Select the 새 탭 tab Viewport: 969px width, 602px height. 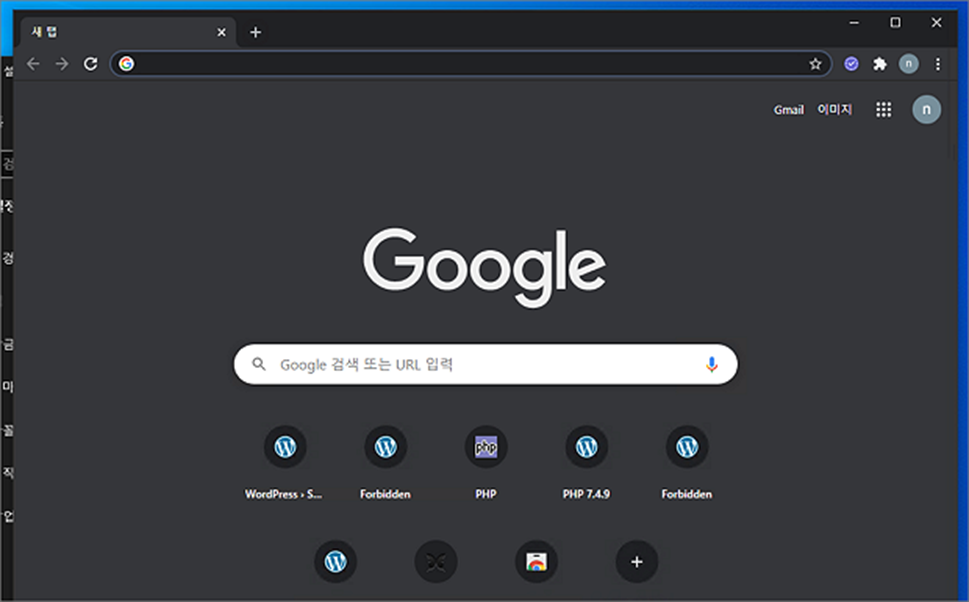point(128,32)
